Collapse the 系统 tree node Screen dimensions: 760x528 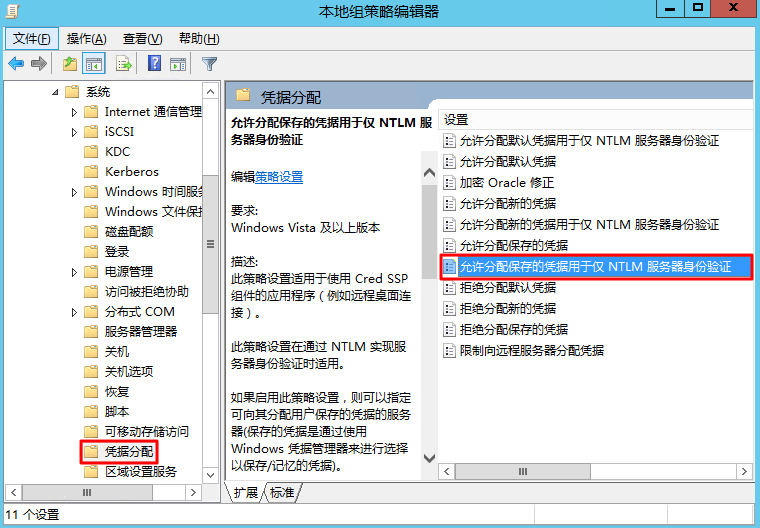point(55,92)
